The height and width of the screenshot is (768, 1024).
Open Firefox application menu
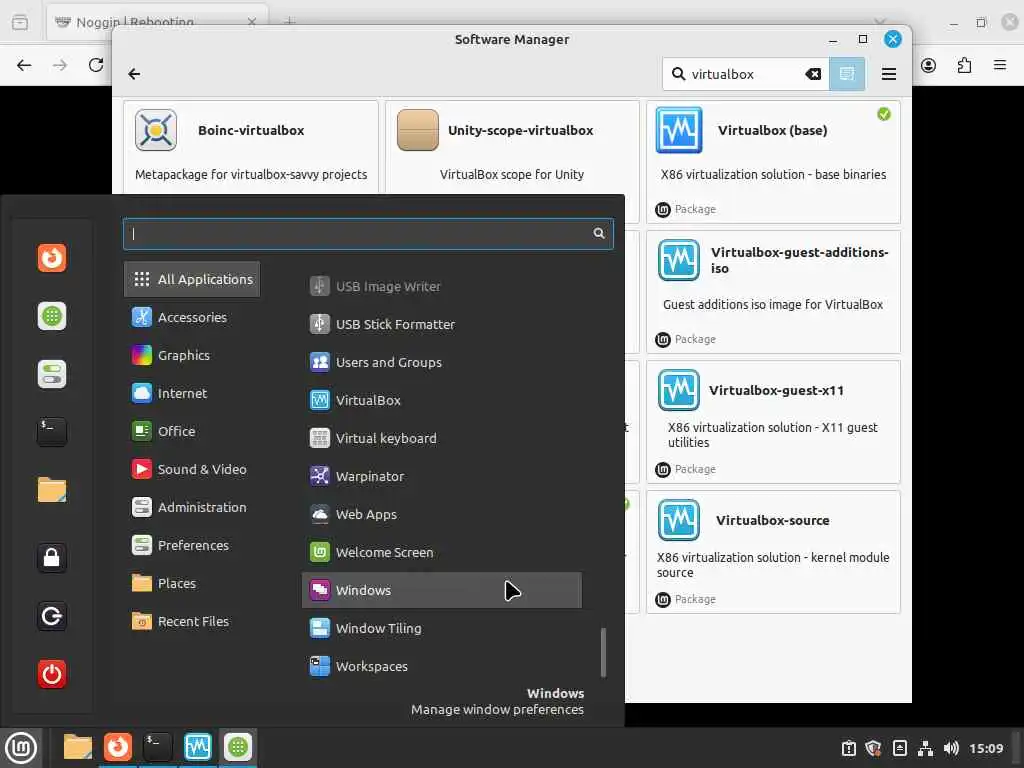(x=999, y=65)
